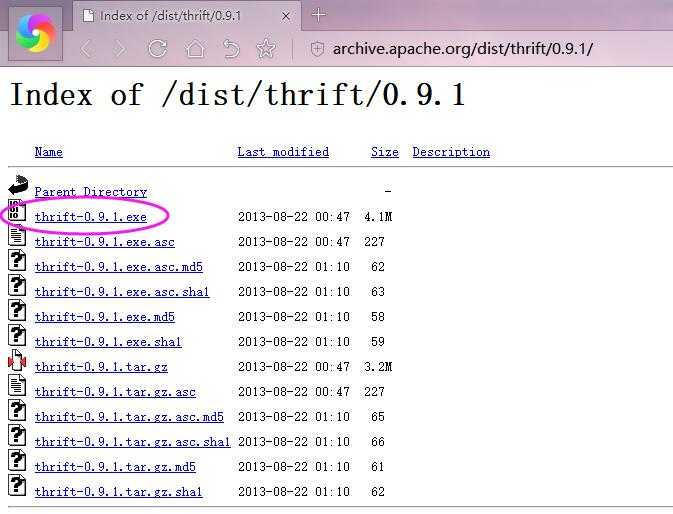The height and width of the screenshot is (514, 673).
Task: Click unknown-file icon beside thrift-0.9.1.exe.asc.md5
Action: 17,260
